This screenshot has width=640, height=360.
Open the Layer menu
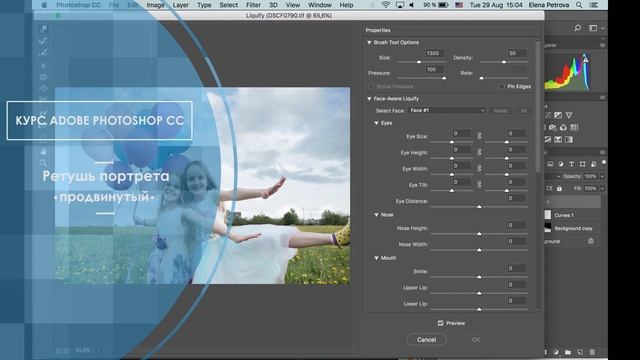180,5
